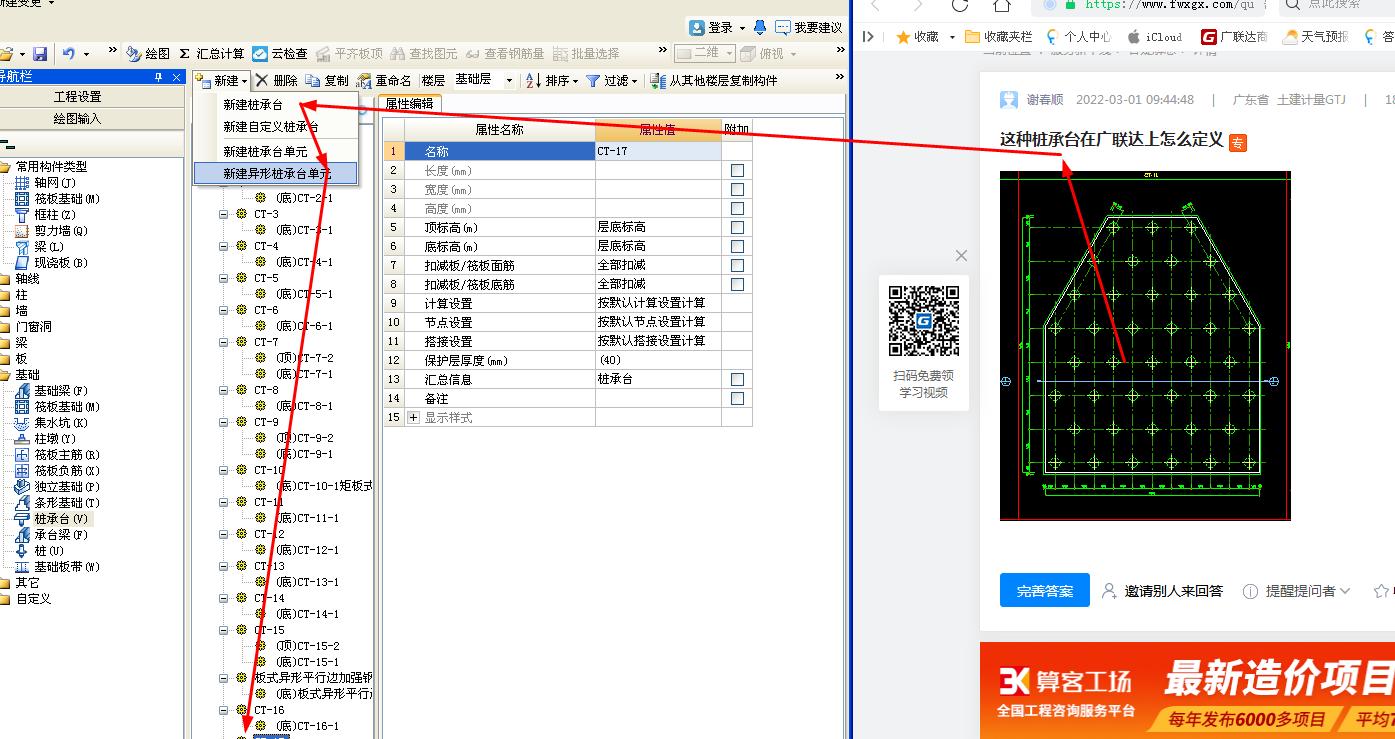Click the 重命名 rename button
The image size is (1395, 739).
pos(385,81)
